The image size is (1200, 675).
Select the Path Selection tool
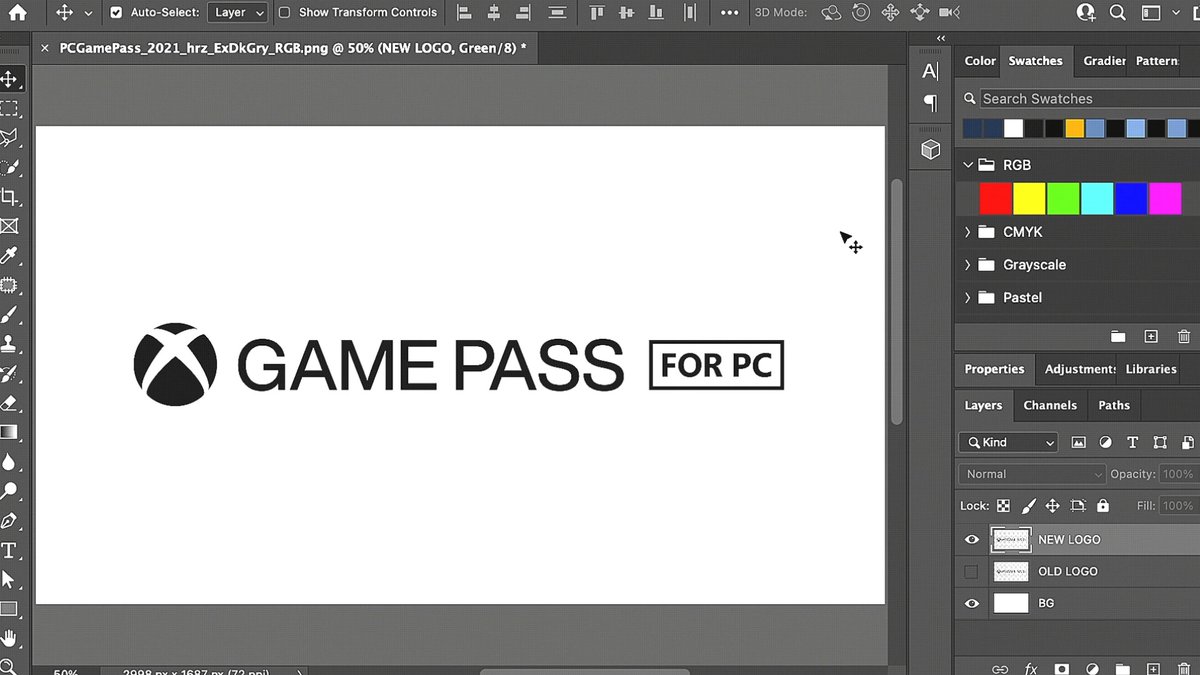click(9, 579)
